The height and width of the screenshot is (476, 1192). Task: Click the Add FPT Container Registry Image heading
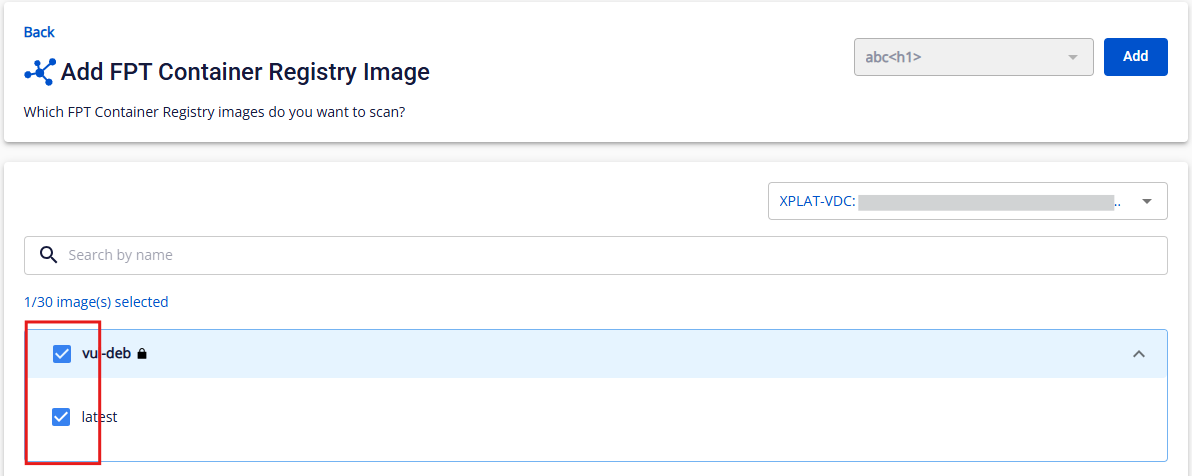(245, 71)
